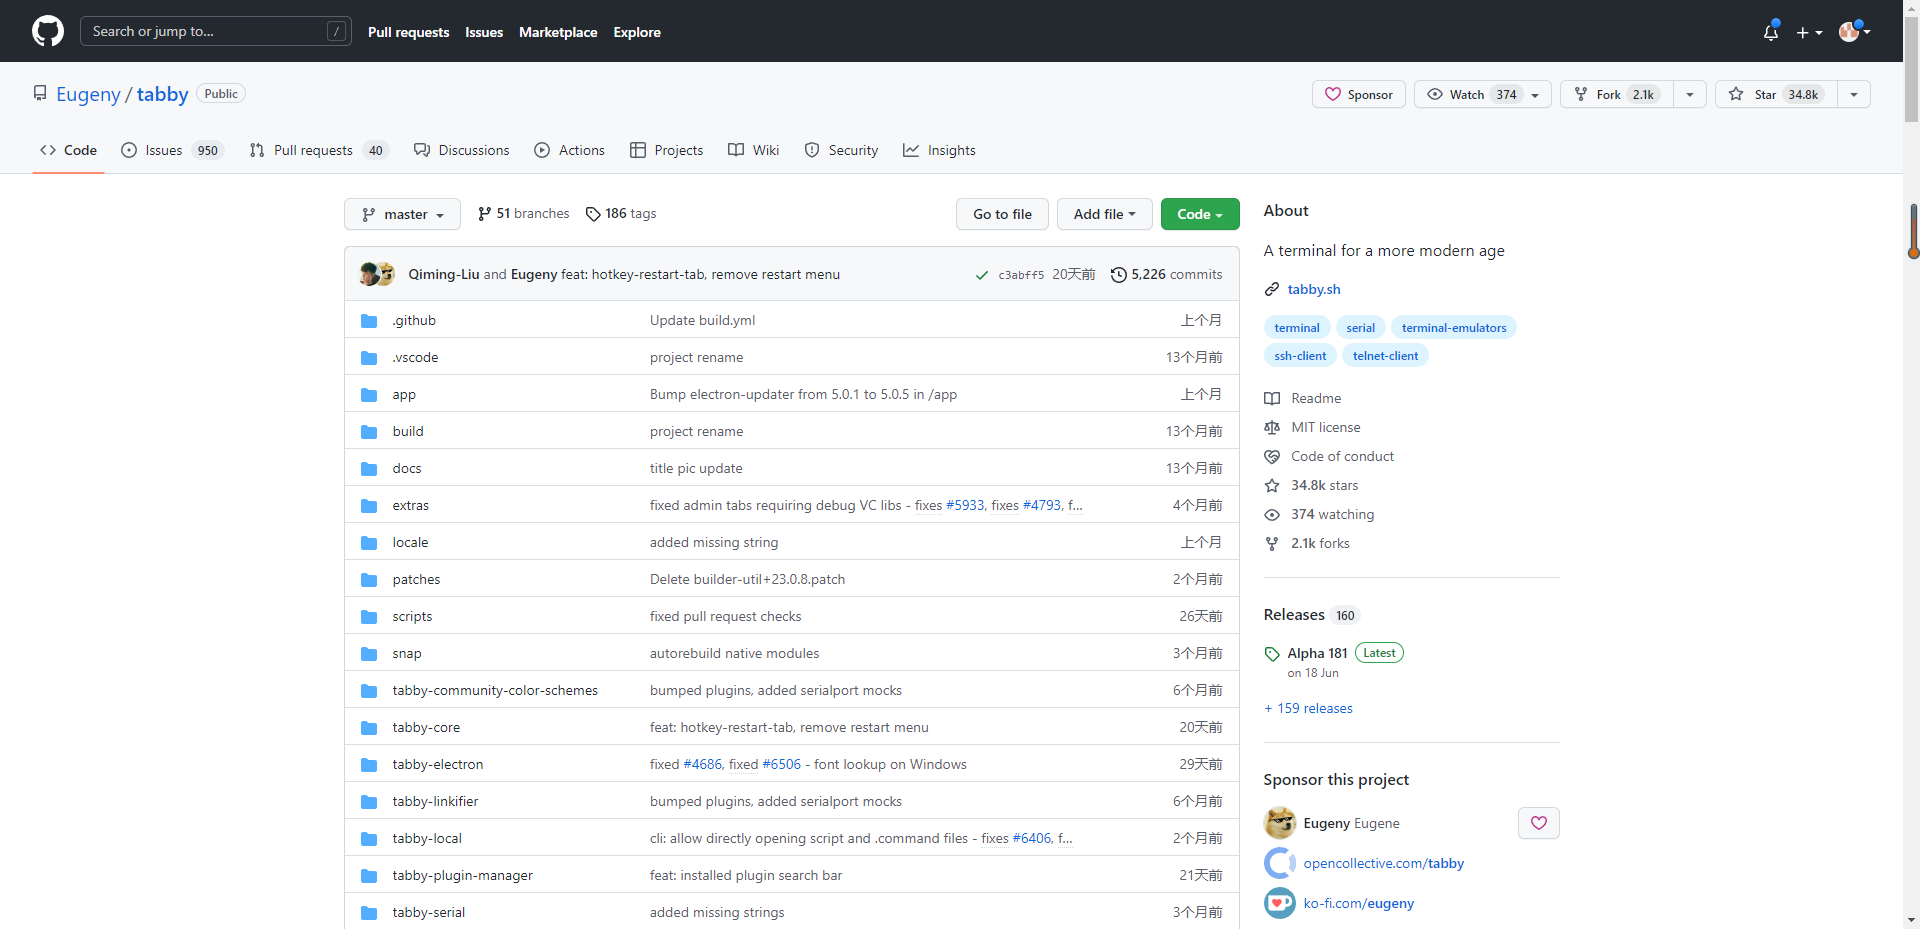This screenshot has width=1920, height=929.
Task: Click the Code of conduct icon
Action: point(1272,456)
